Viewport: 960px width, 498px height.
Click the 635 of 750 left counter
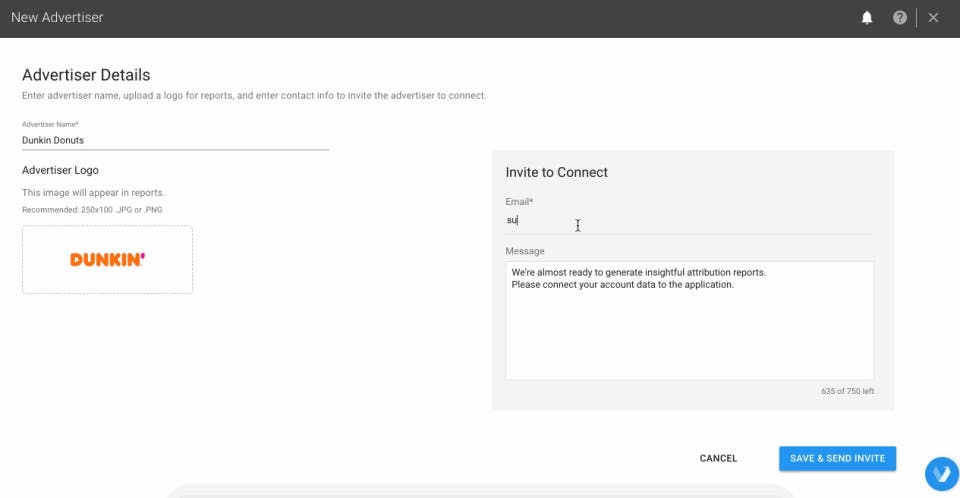847,391
